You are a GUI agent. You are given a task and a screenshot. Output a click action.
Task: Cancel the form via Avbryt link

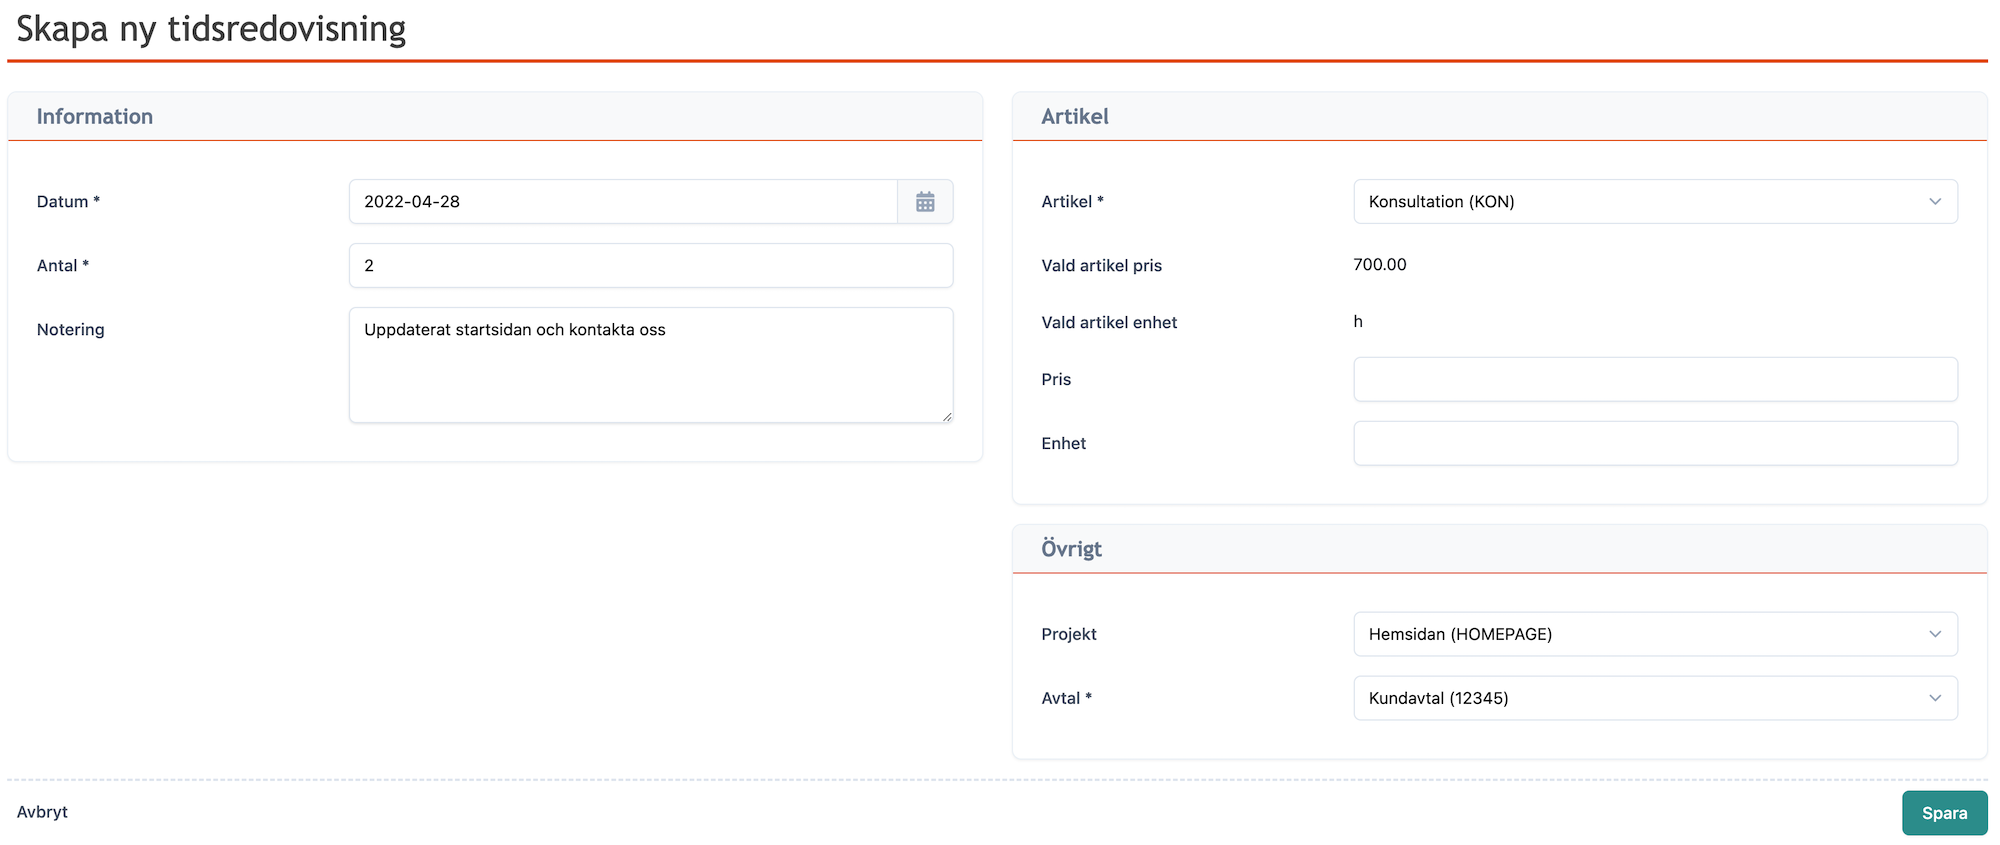point(42,812)
